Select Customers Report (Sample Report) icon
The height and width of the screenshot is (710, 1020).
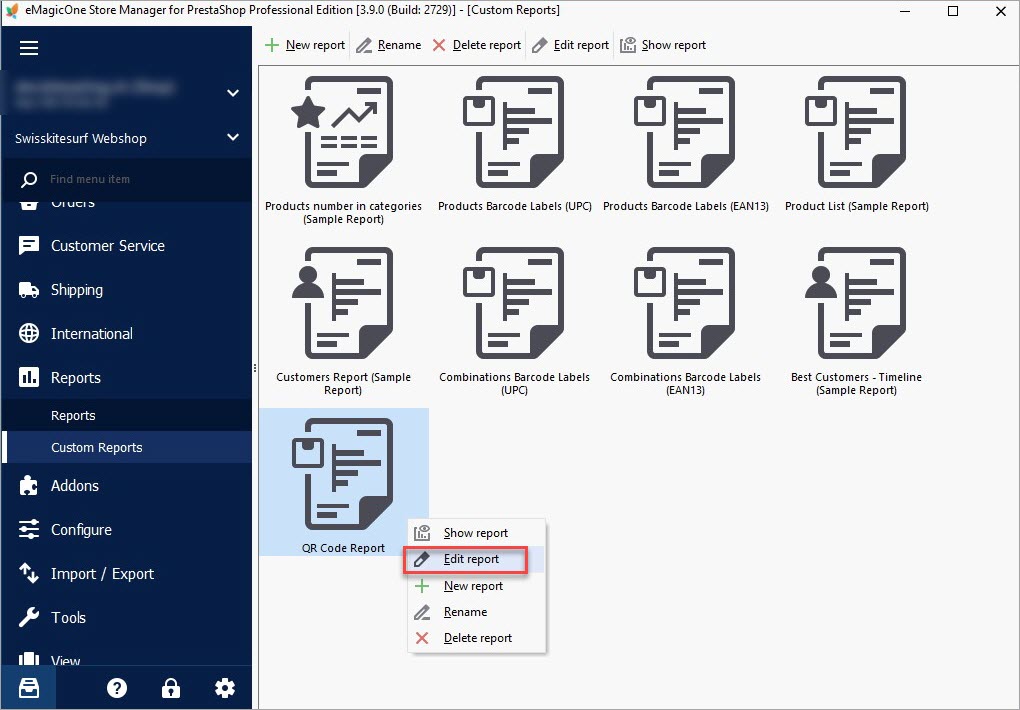click(x=343, y=303)
